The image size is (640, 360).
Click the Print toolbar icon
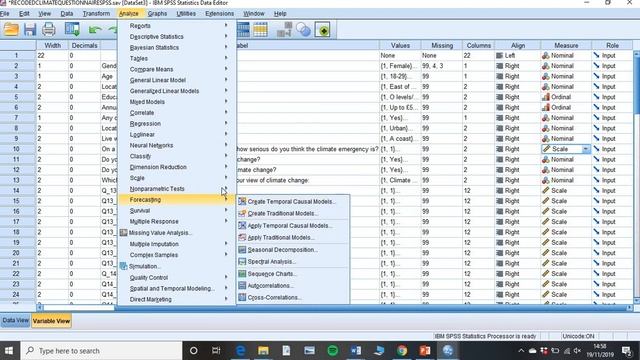(x=49, y=30)
